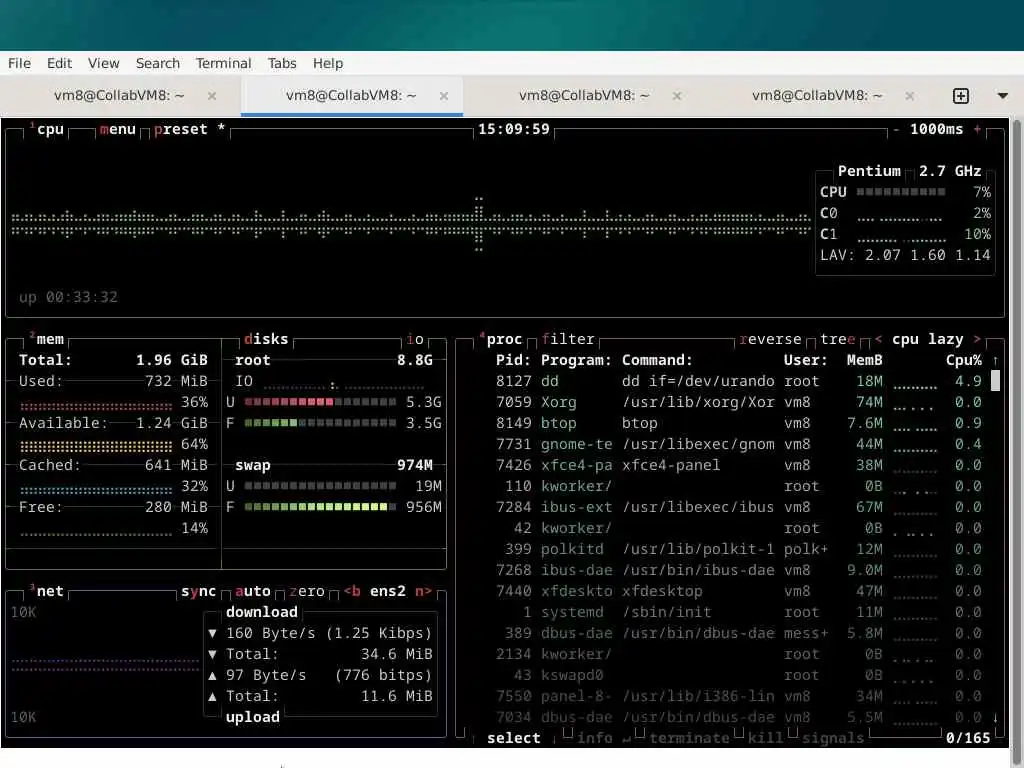Switch sort column right with > arrow
The height and width of the screenshot is (768, 1024).
click(977, 339)
